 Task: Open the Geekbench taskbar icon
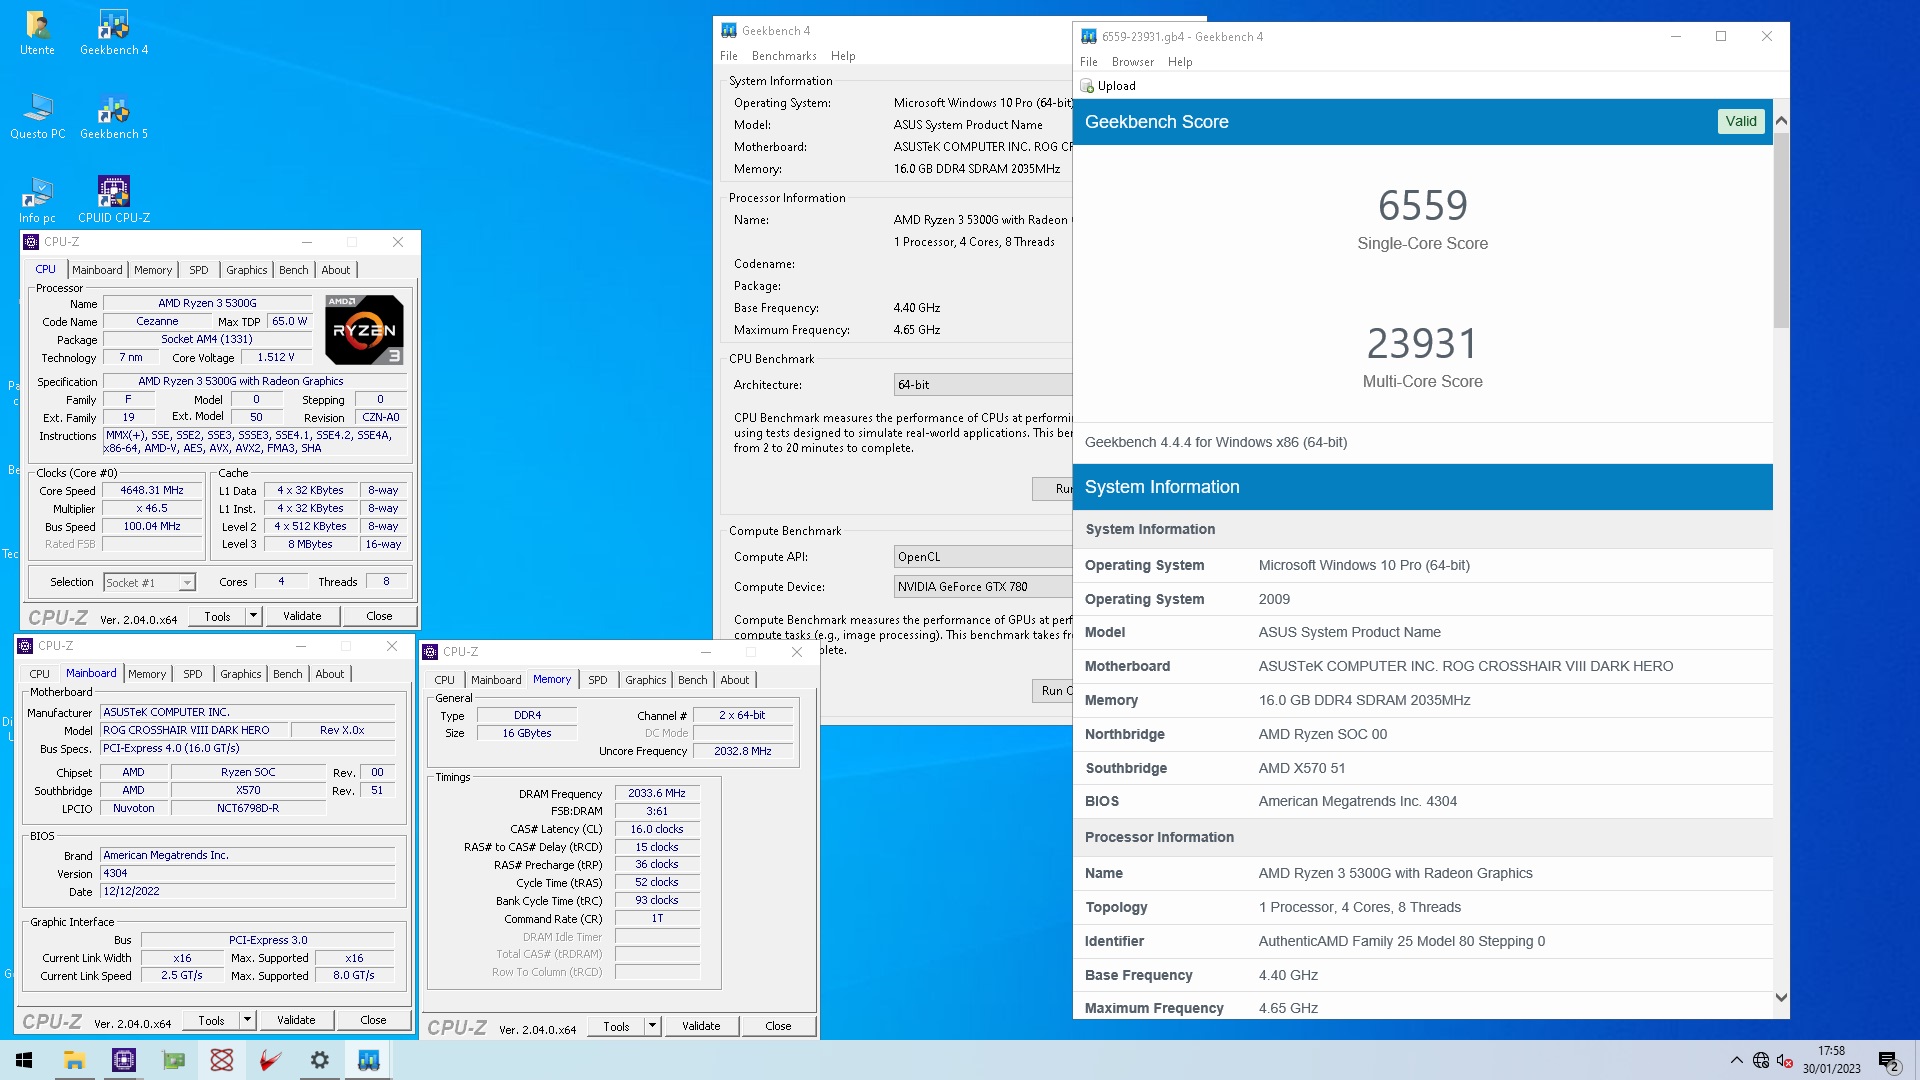click(x=368, y=1060)
